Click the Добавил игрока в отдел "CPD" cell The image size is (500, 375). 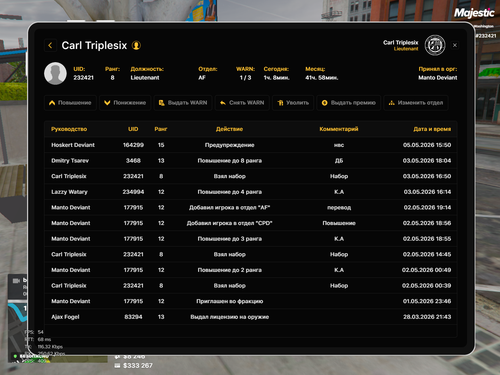[229, 223]
